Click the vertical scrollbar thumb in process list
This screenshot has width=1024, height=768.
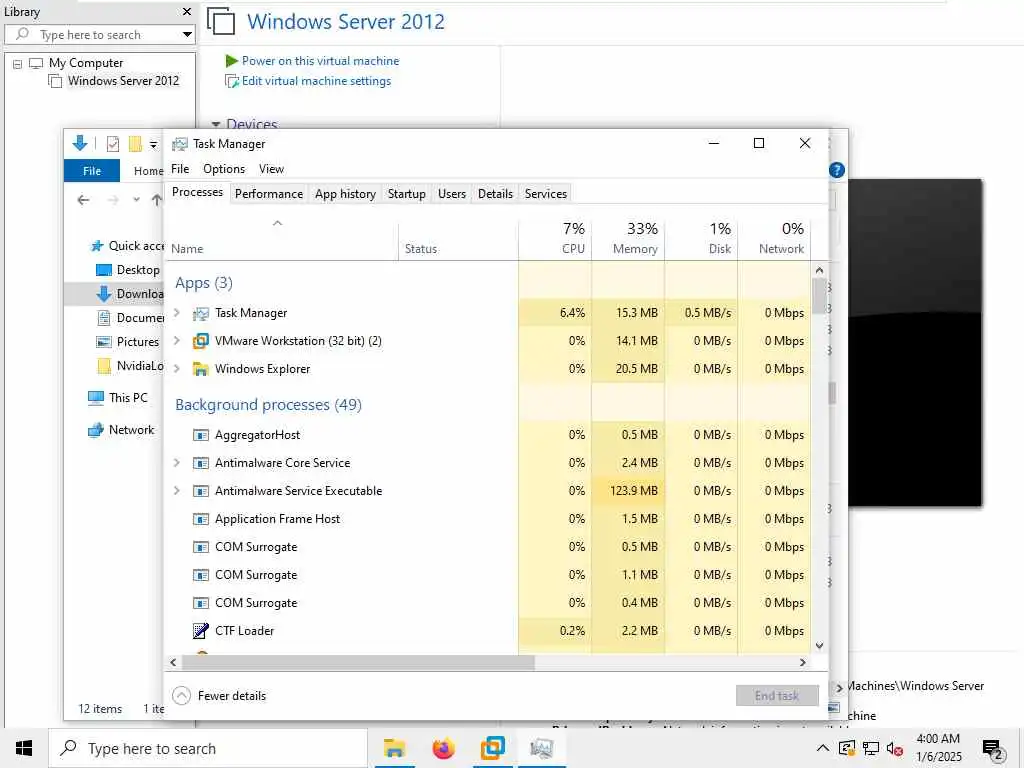[820, 296]
